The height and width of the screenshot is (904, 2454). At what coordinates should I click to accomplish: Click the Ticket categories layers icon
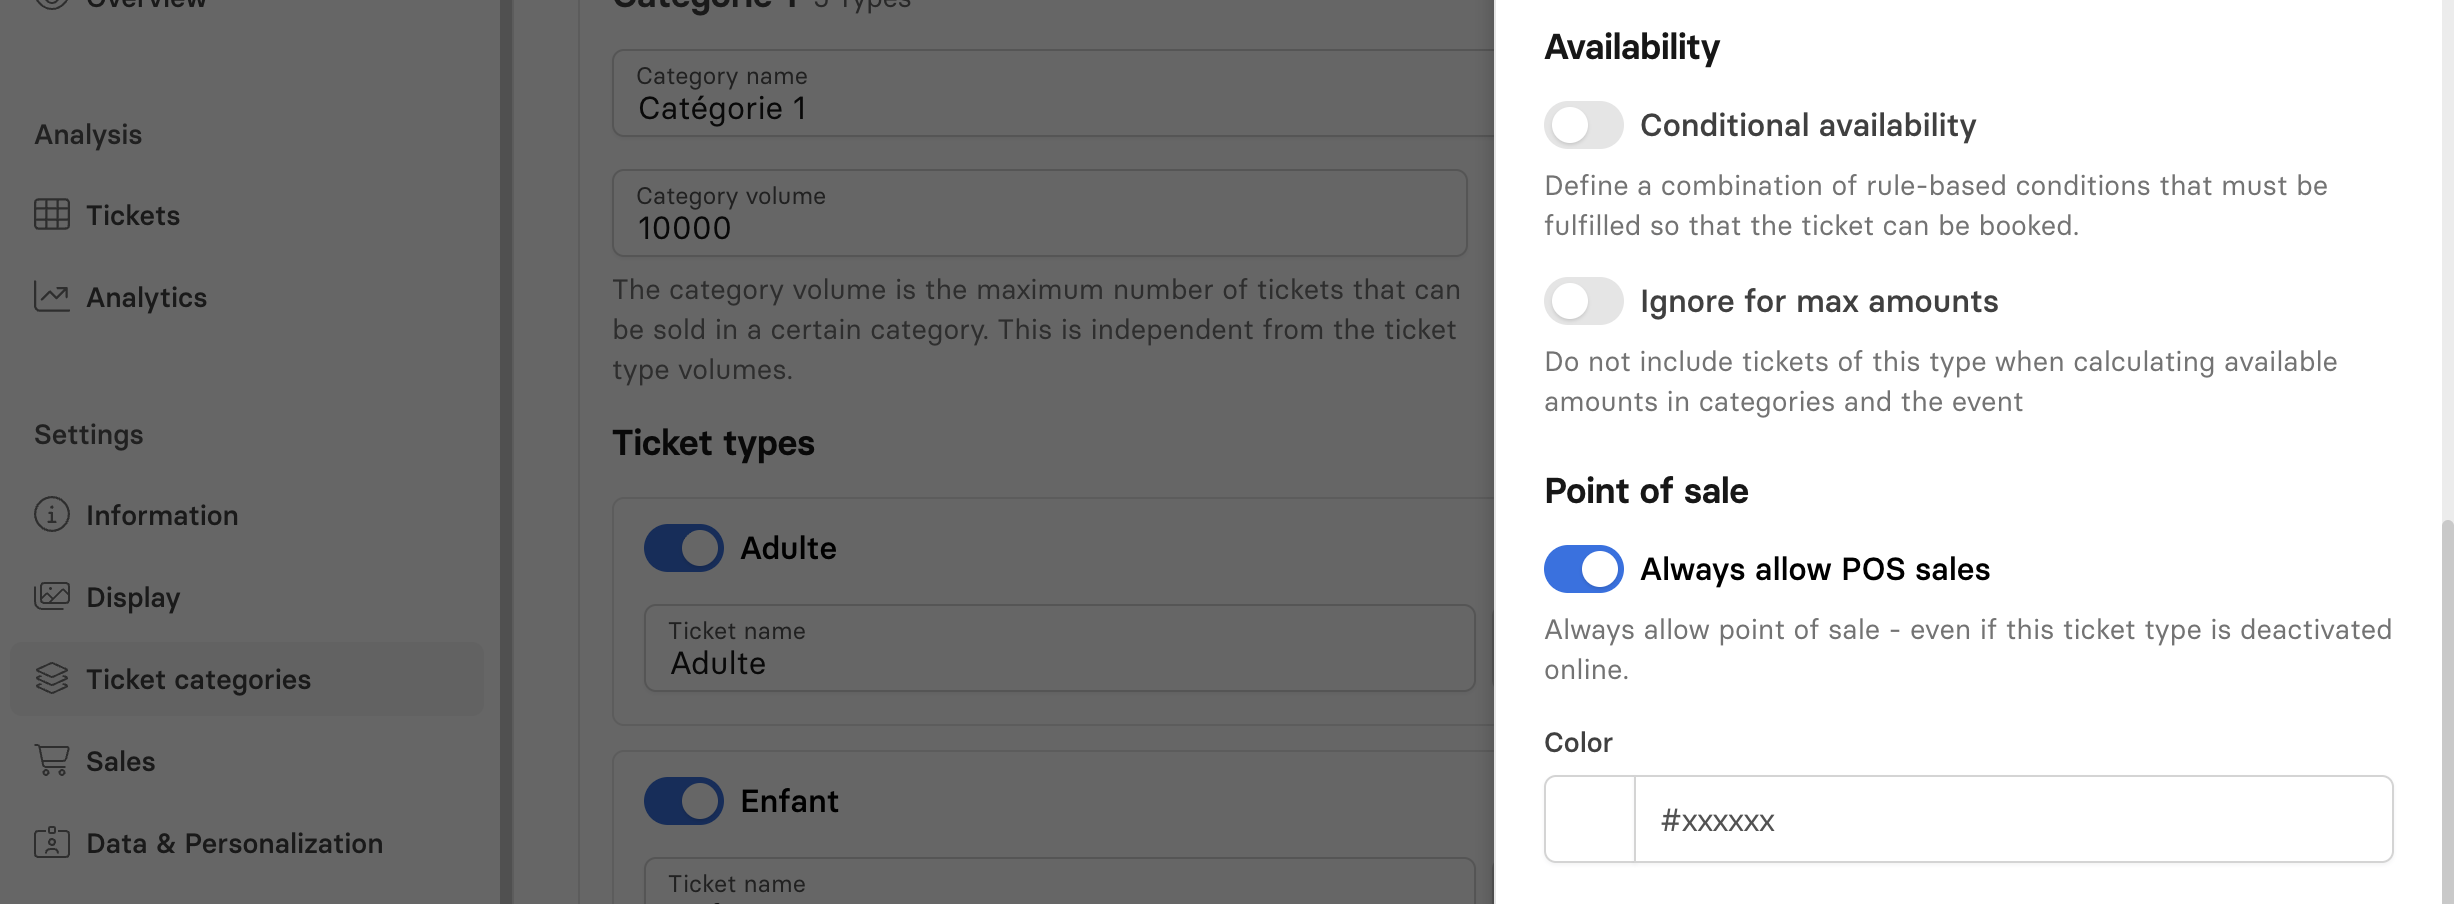52,678
